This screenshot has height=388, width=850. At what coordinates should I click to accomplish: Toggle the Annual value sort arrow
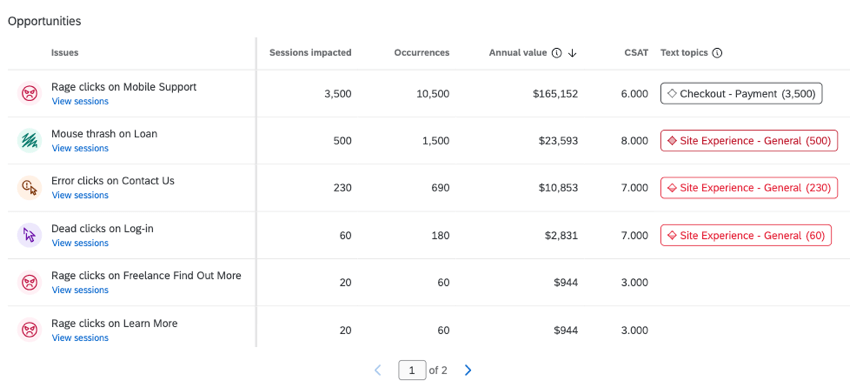tap(572, 53)
